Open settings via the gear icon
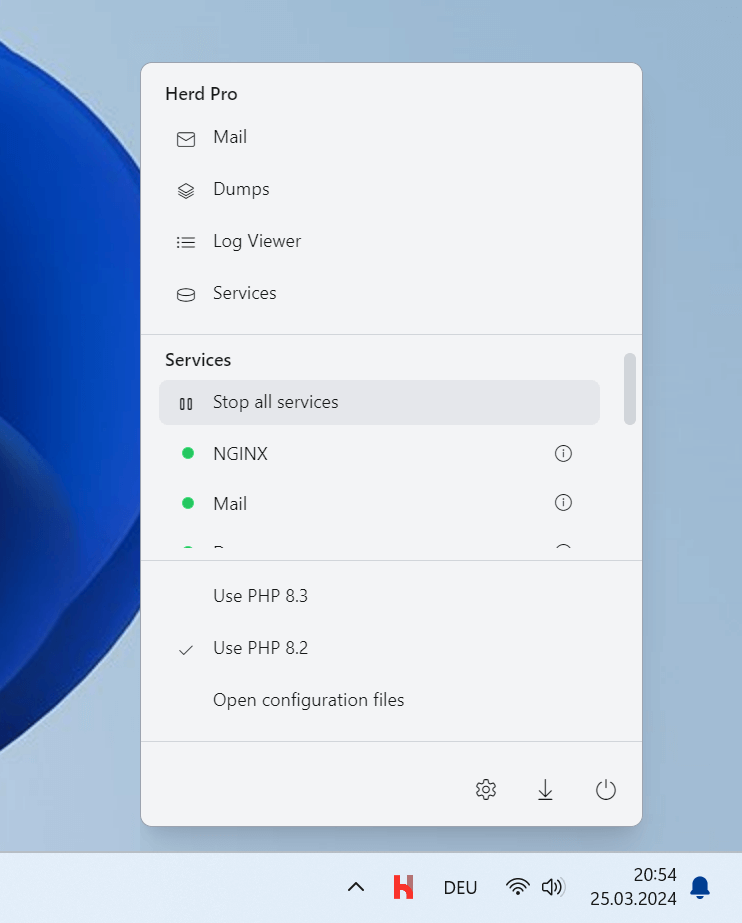 point(486,790)
